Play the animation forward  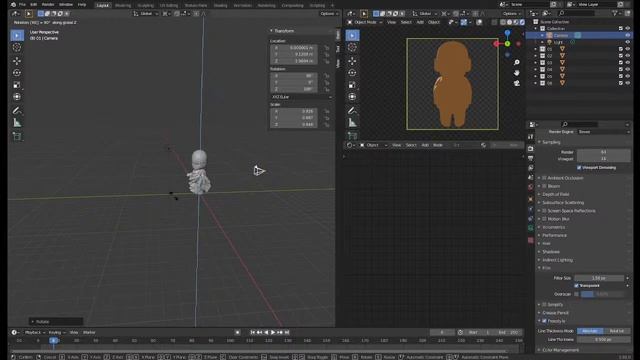[273, 333]
